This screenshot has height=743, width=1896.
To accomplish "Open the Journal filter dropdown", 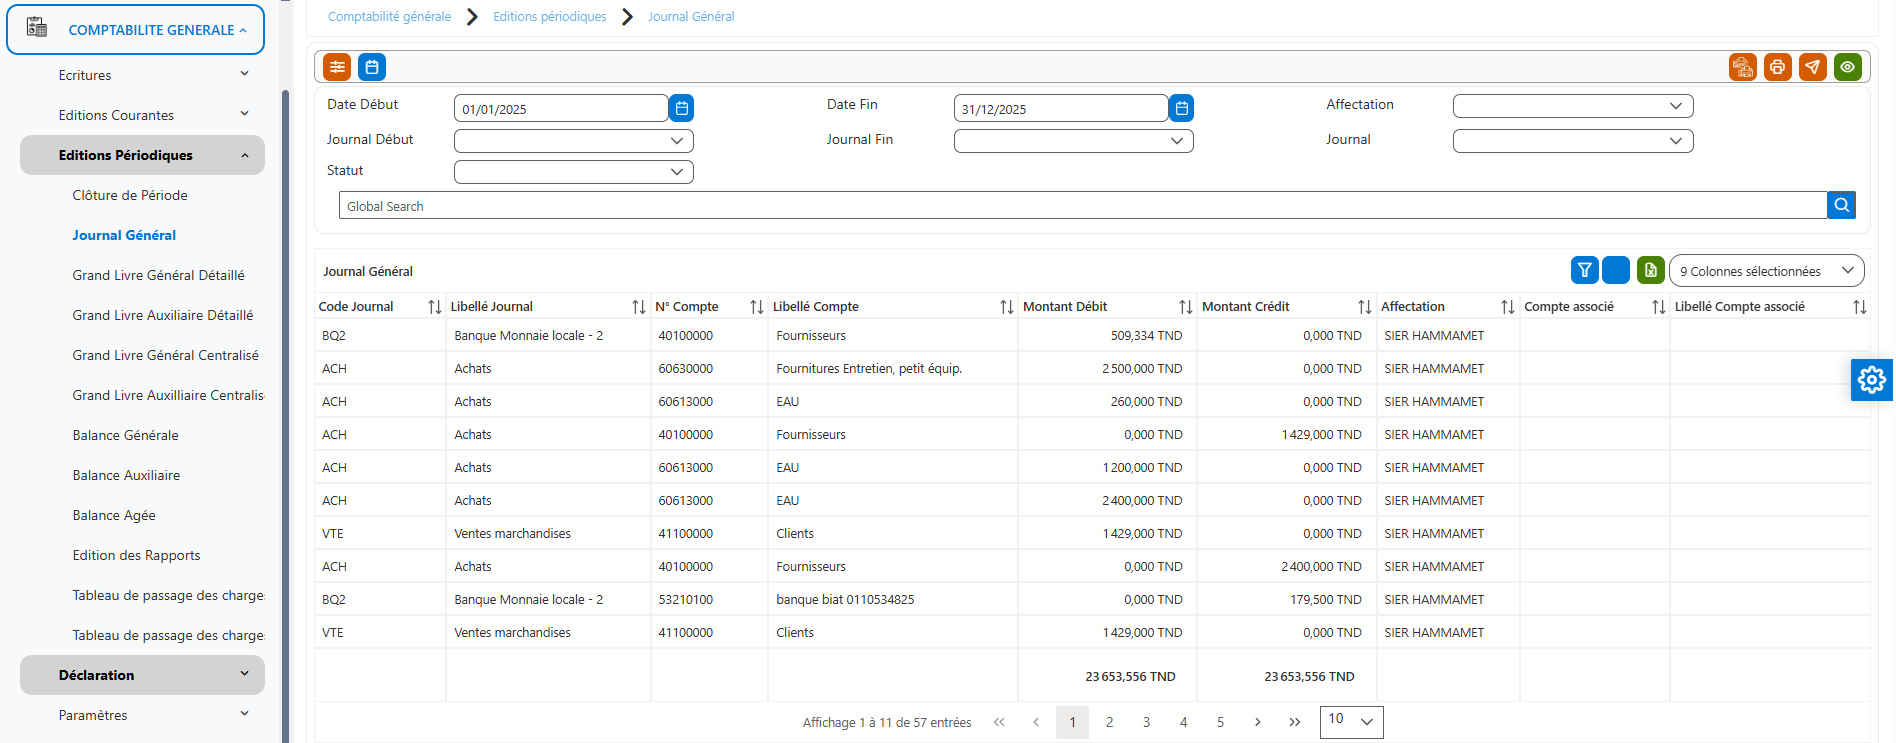I will pos(1573,141).
